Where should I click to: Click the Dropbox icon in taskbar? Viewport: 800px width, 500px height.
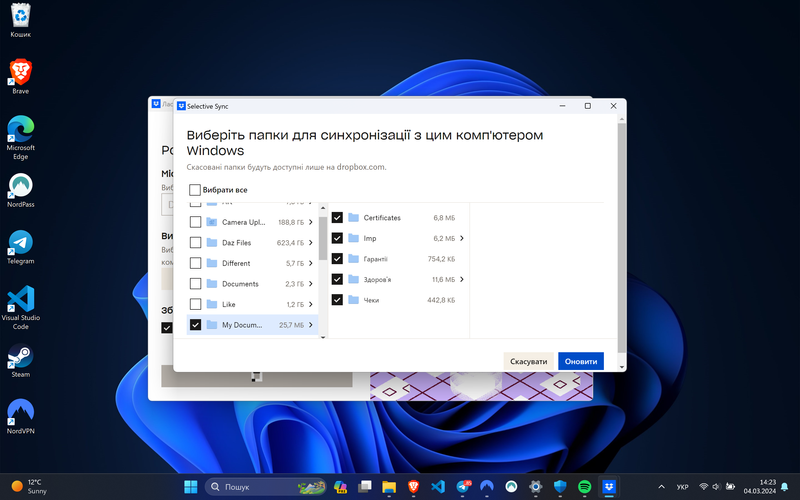tap(610, 487)
